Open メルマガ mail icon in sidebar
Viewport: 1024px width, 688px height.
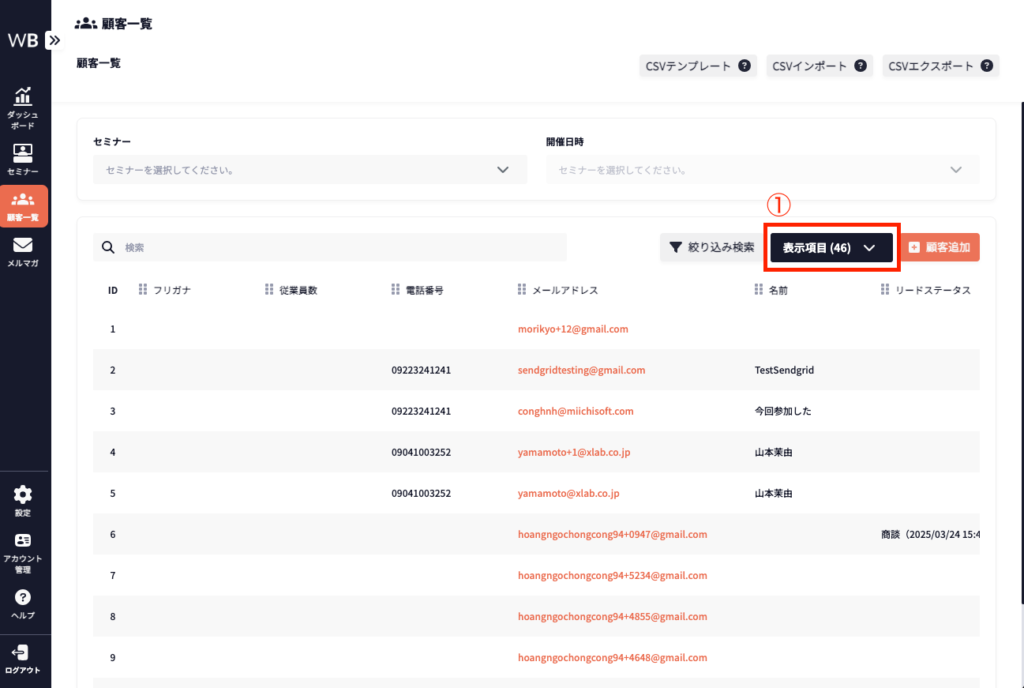coord(22,250)
